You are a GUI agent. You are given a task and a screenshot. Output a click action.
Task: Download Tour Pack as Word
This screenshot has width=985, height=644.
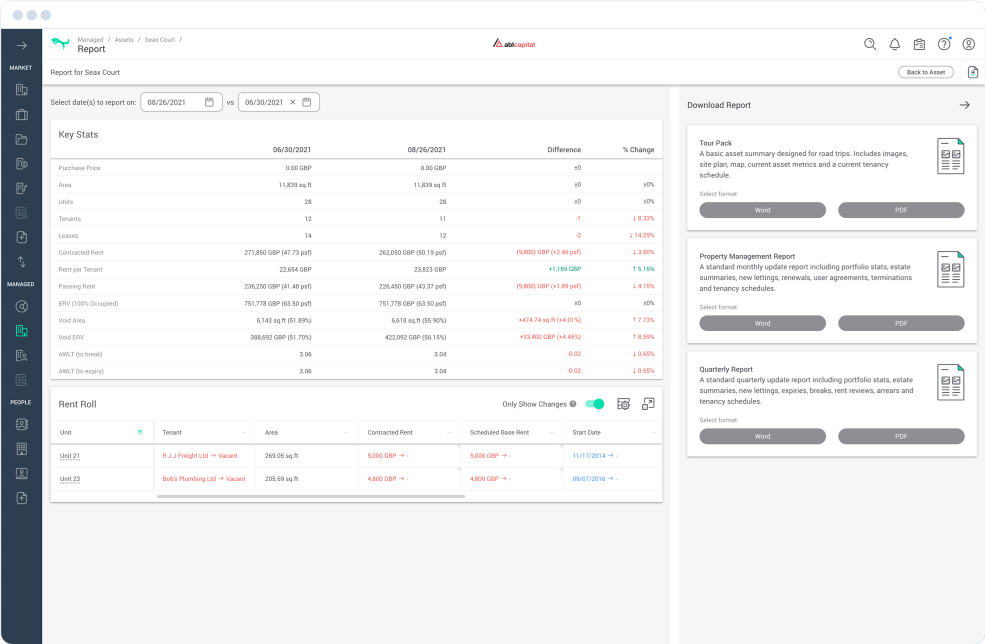tap(762, 210)
